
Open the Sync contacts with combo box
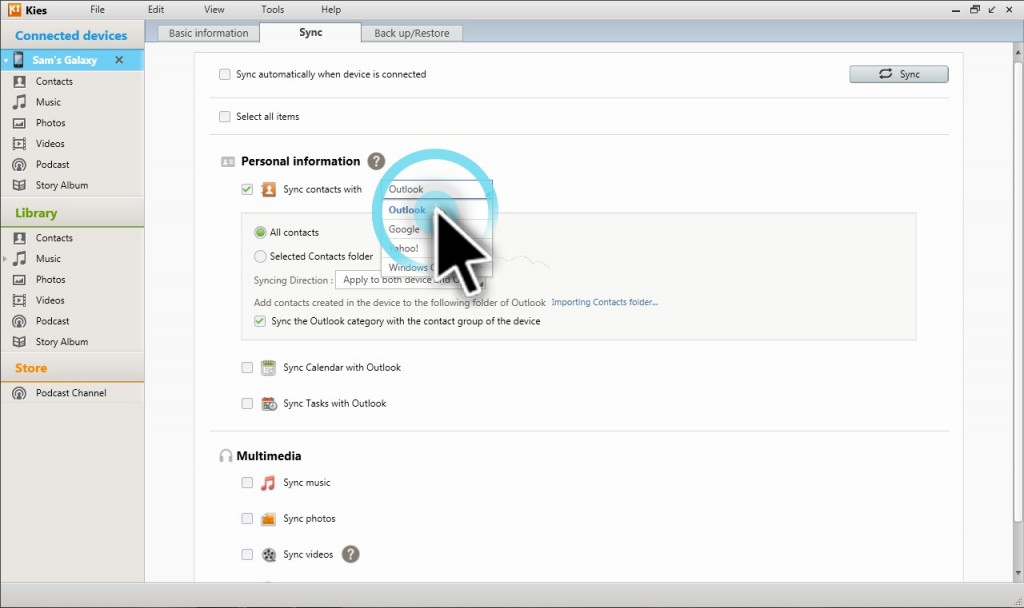point(437,189)
